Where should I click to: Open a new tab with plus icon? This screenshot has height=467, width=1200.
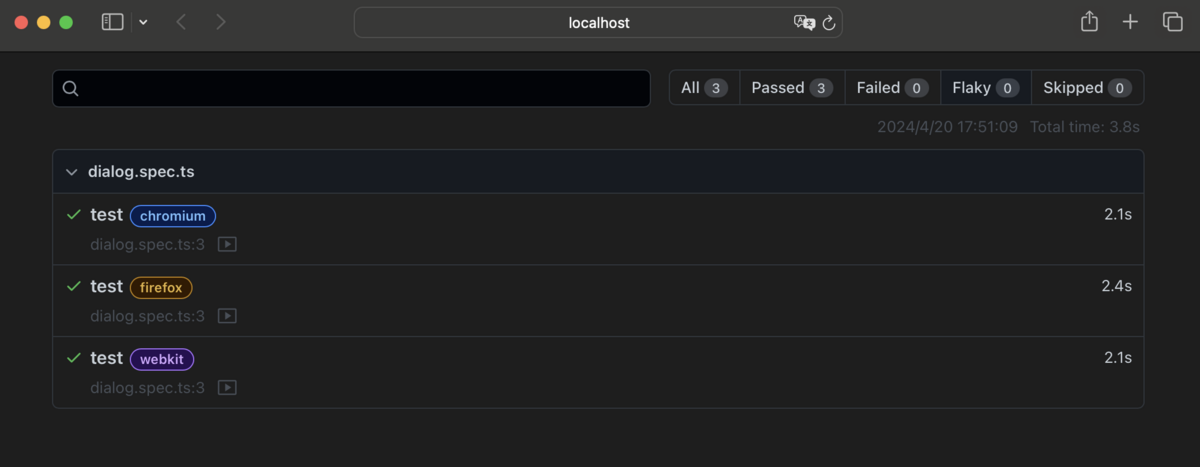tap(1130, 22)
